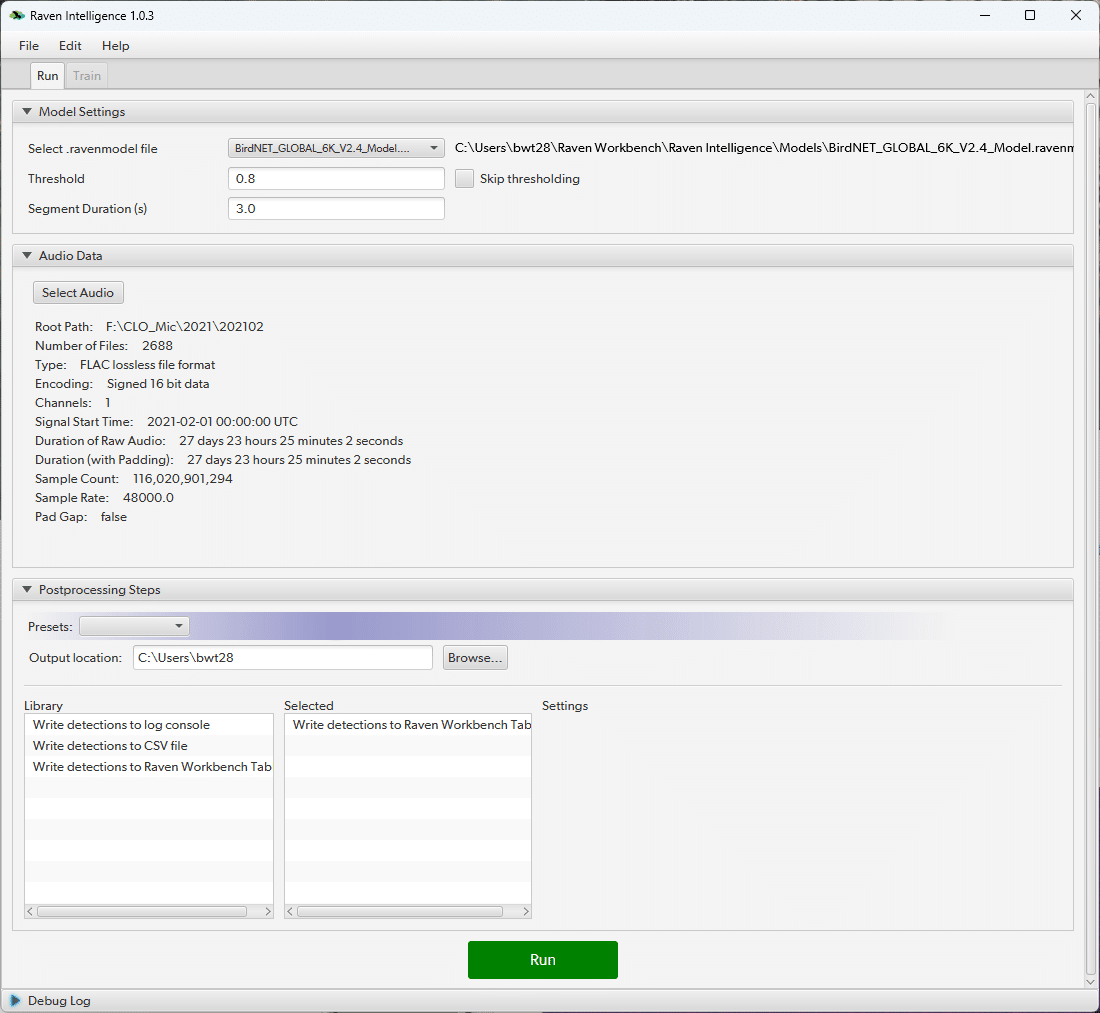Image resolution: width=1100 pixels, height=1013 pixels.
Task: Select Write detections to Raven Workbench Tab
Action: pyautogui.click(x=152, y=766)
